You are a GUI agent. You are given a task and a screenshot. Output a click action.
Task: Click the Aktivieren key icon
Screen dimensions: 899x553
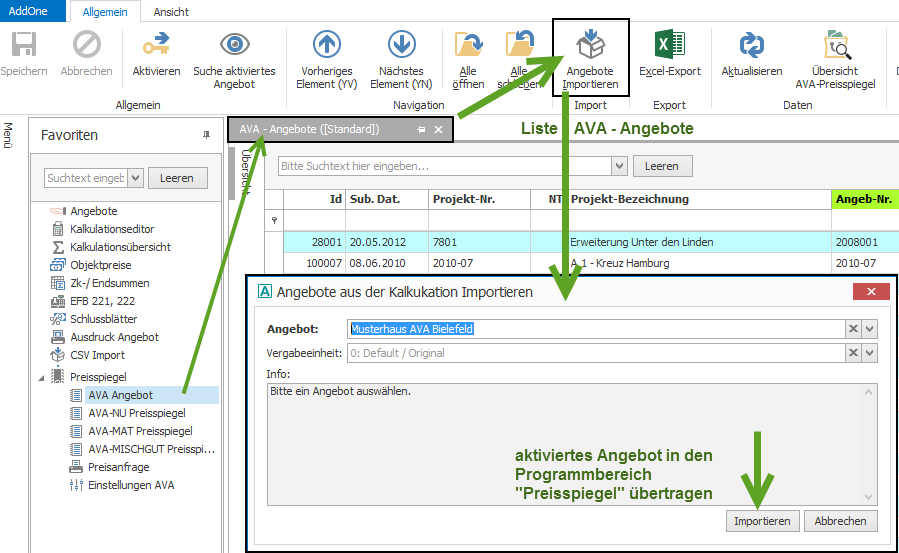[156, 47]
